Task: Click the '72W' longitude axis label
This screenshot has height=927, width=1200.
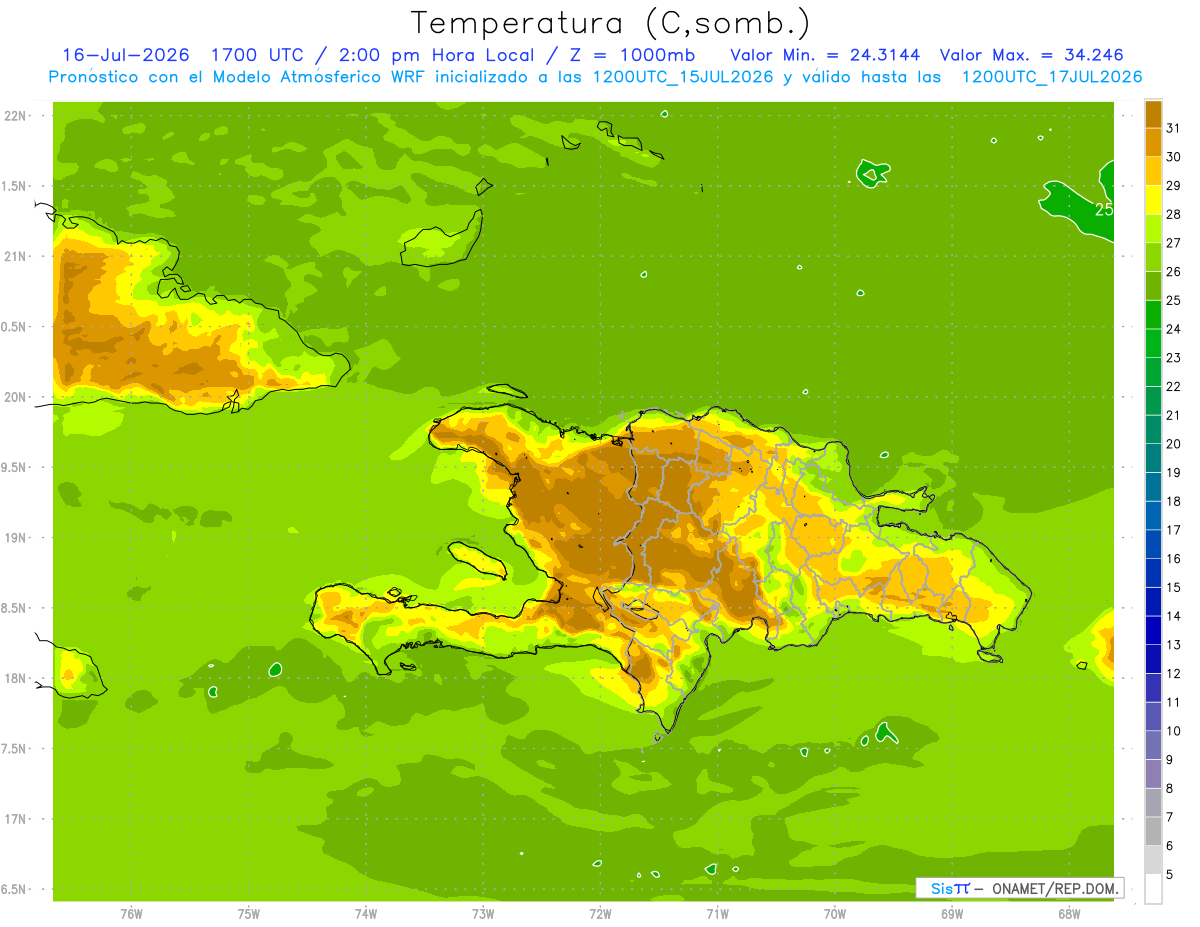Action: (600, 914)
